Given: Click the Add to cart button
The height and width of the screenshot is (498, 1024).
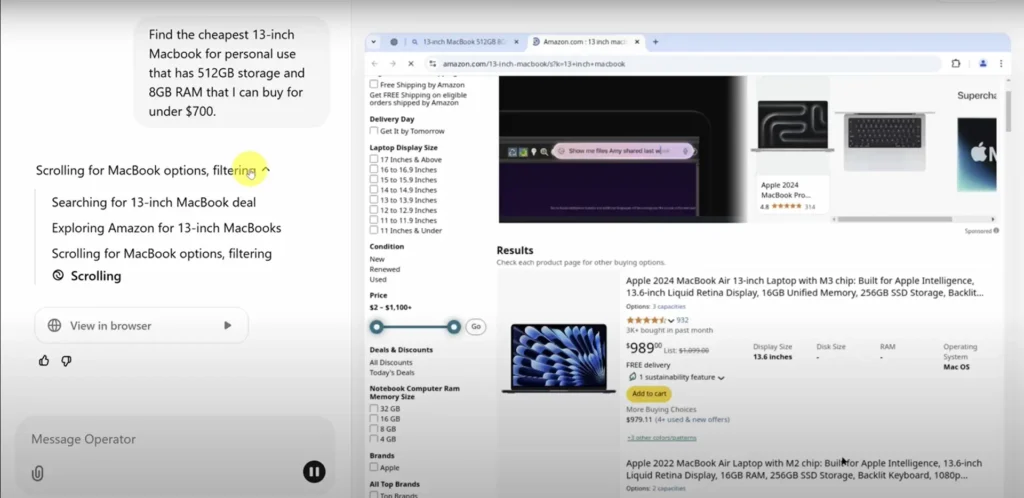Looking at the screenshot, I should [x=648, y=394].
